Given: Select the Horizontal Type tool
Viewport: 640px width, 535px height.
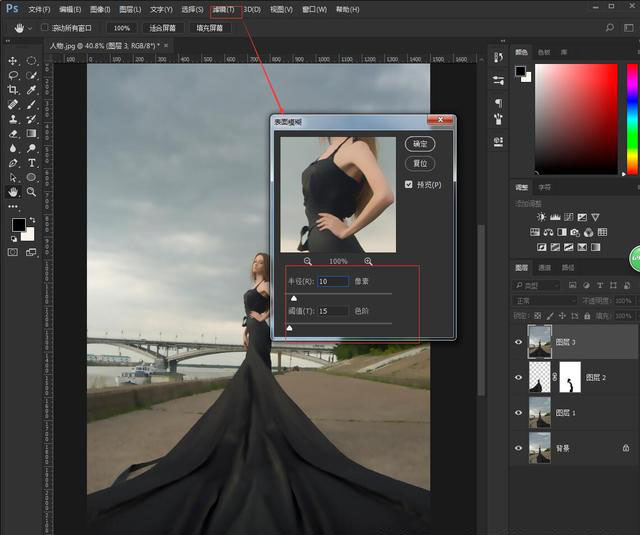Looking at the screenshot, I should (x=31, y=163).
